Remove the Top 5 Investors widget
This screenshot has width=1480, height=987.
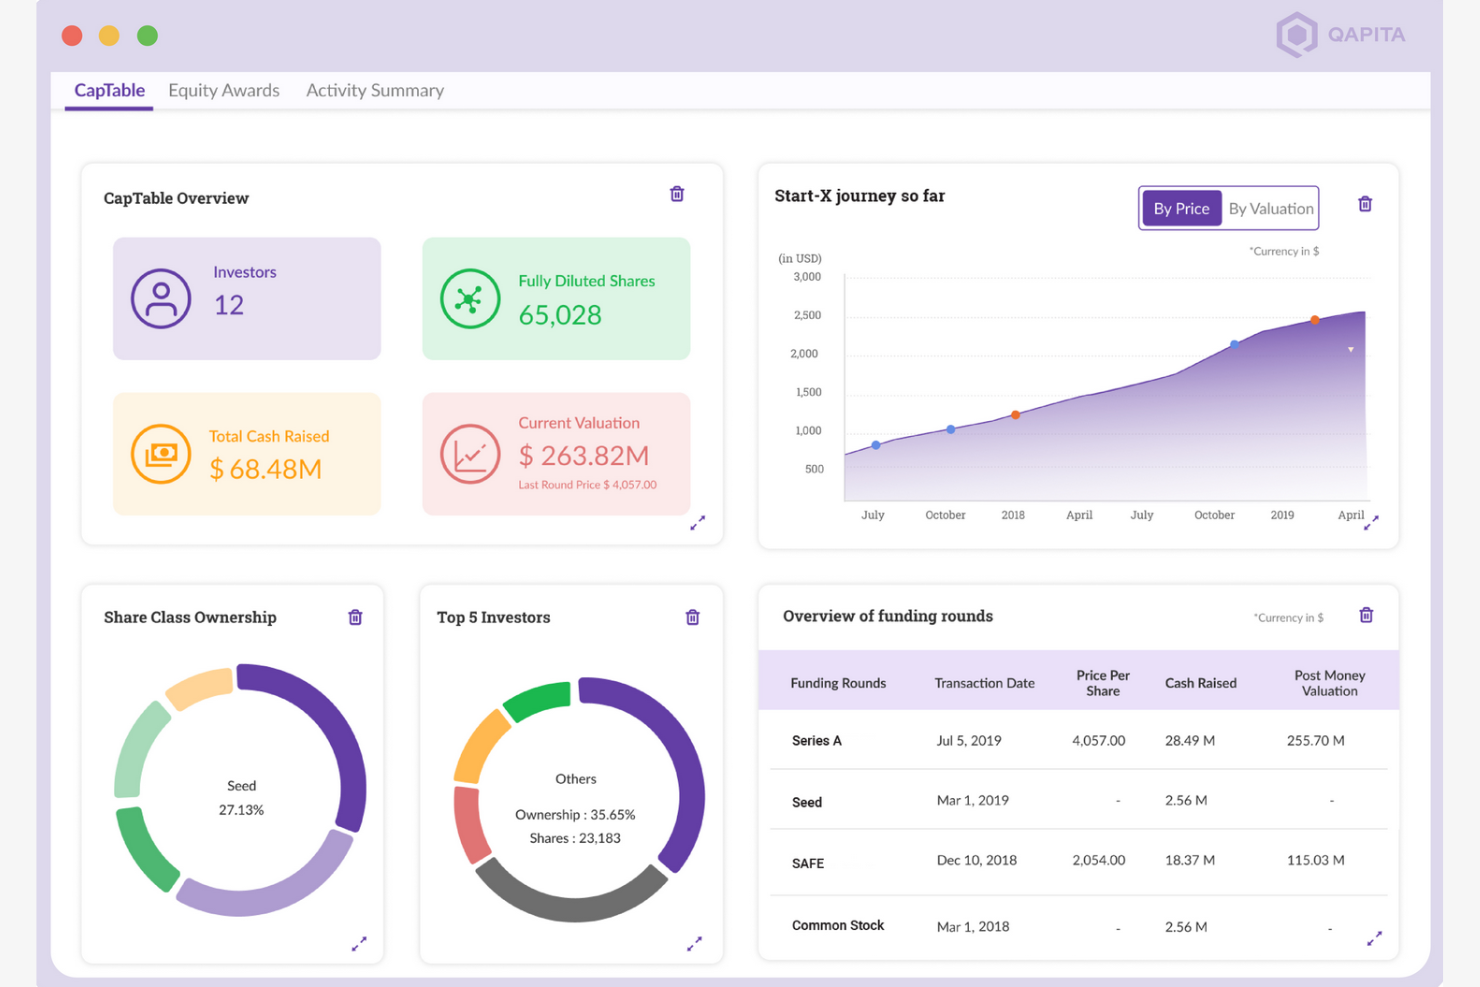click(x=693, y=617)
